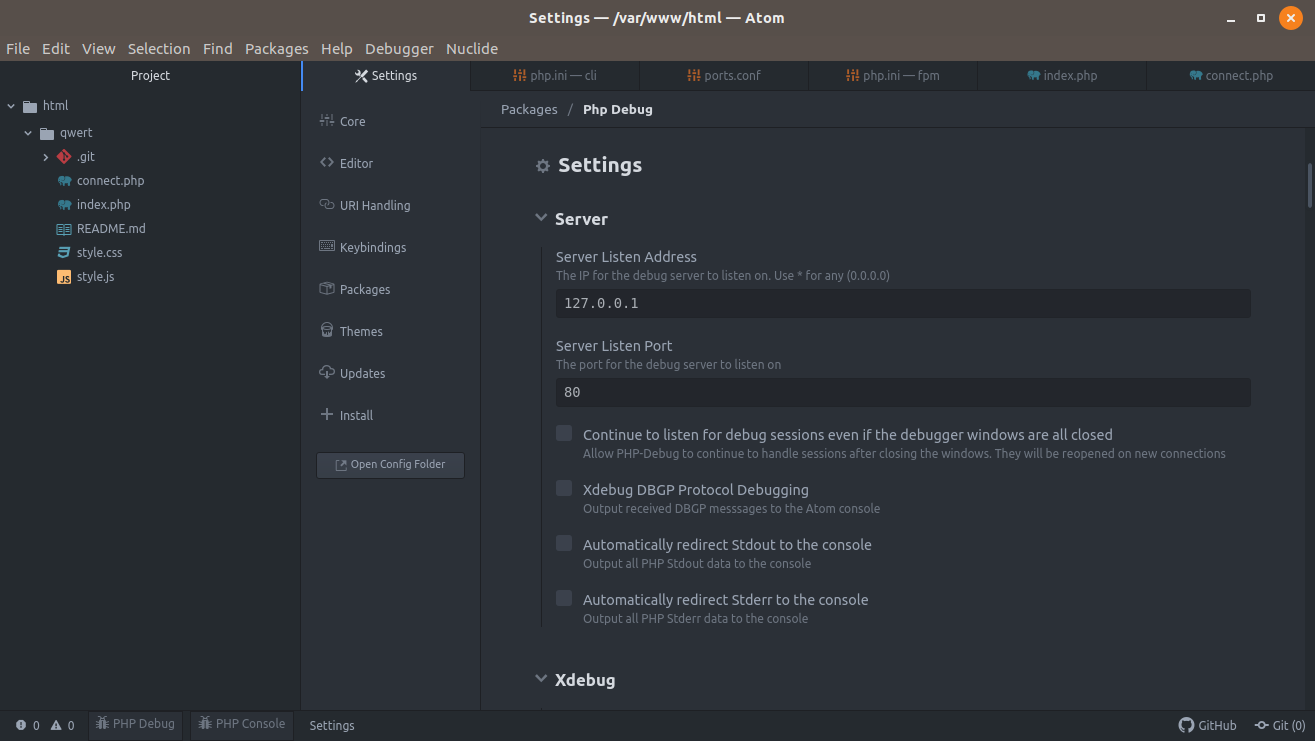Click the PHP icon beside connect.php in the tree

64,181
